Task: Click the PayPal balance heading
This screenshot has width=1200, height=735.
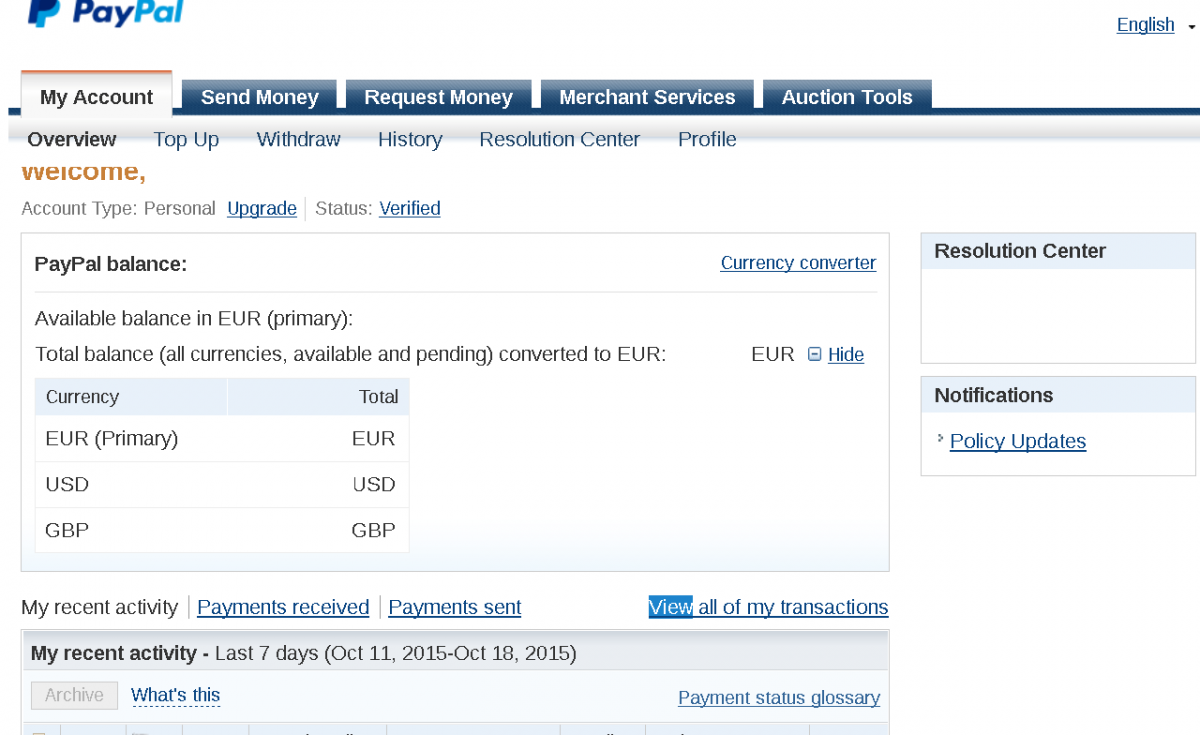Action: [x=111, y=264]
